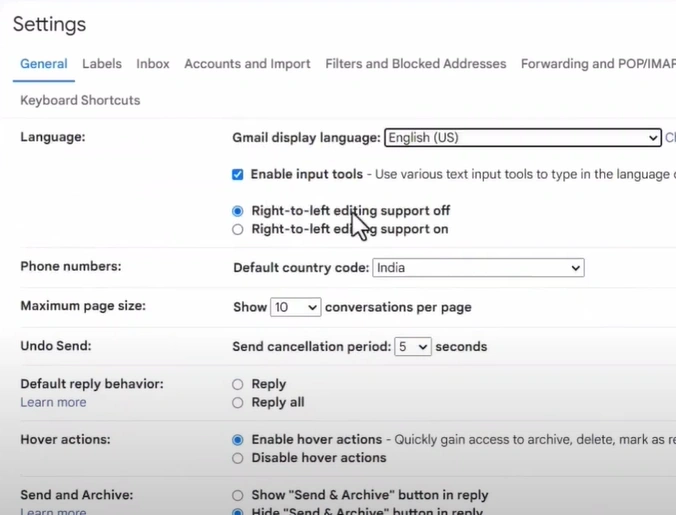676x515 pixels.
Task: Open conversations per page dropdown
Action: (x=295, y=307)
